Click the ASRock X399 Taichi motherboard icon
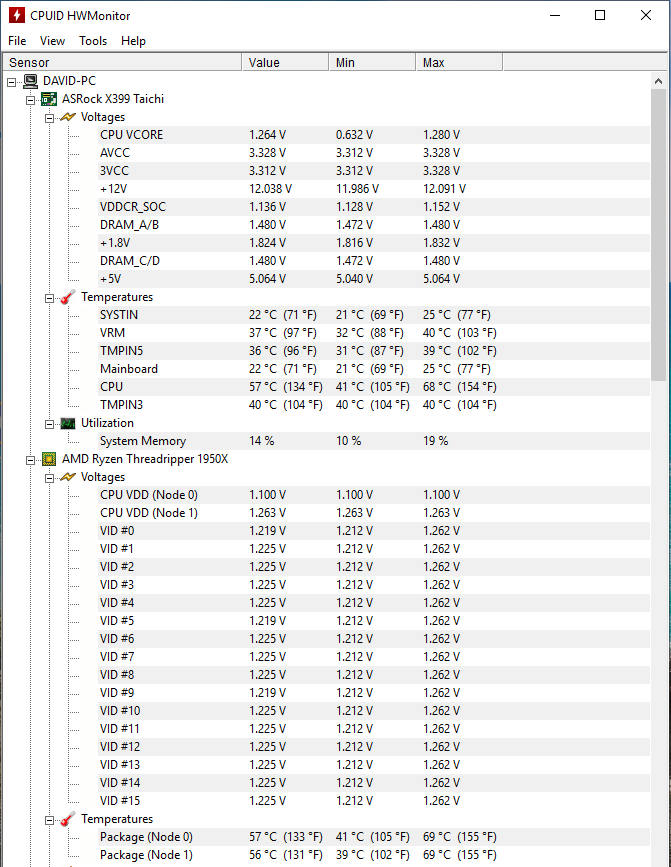671x867 pixels. [49, 100]
